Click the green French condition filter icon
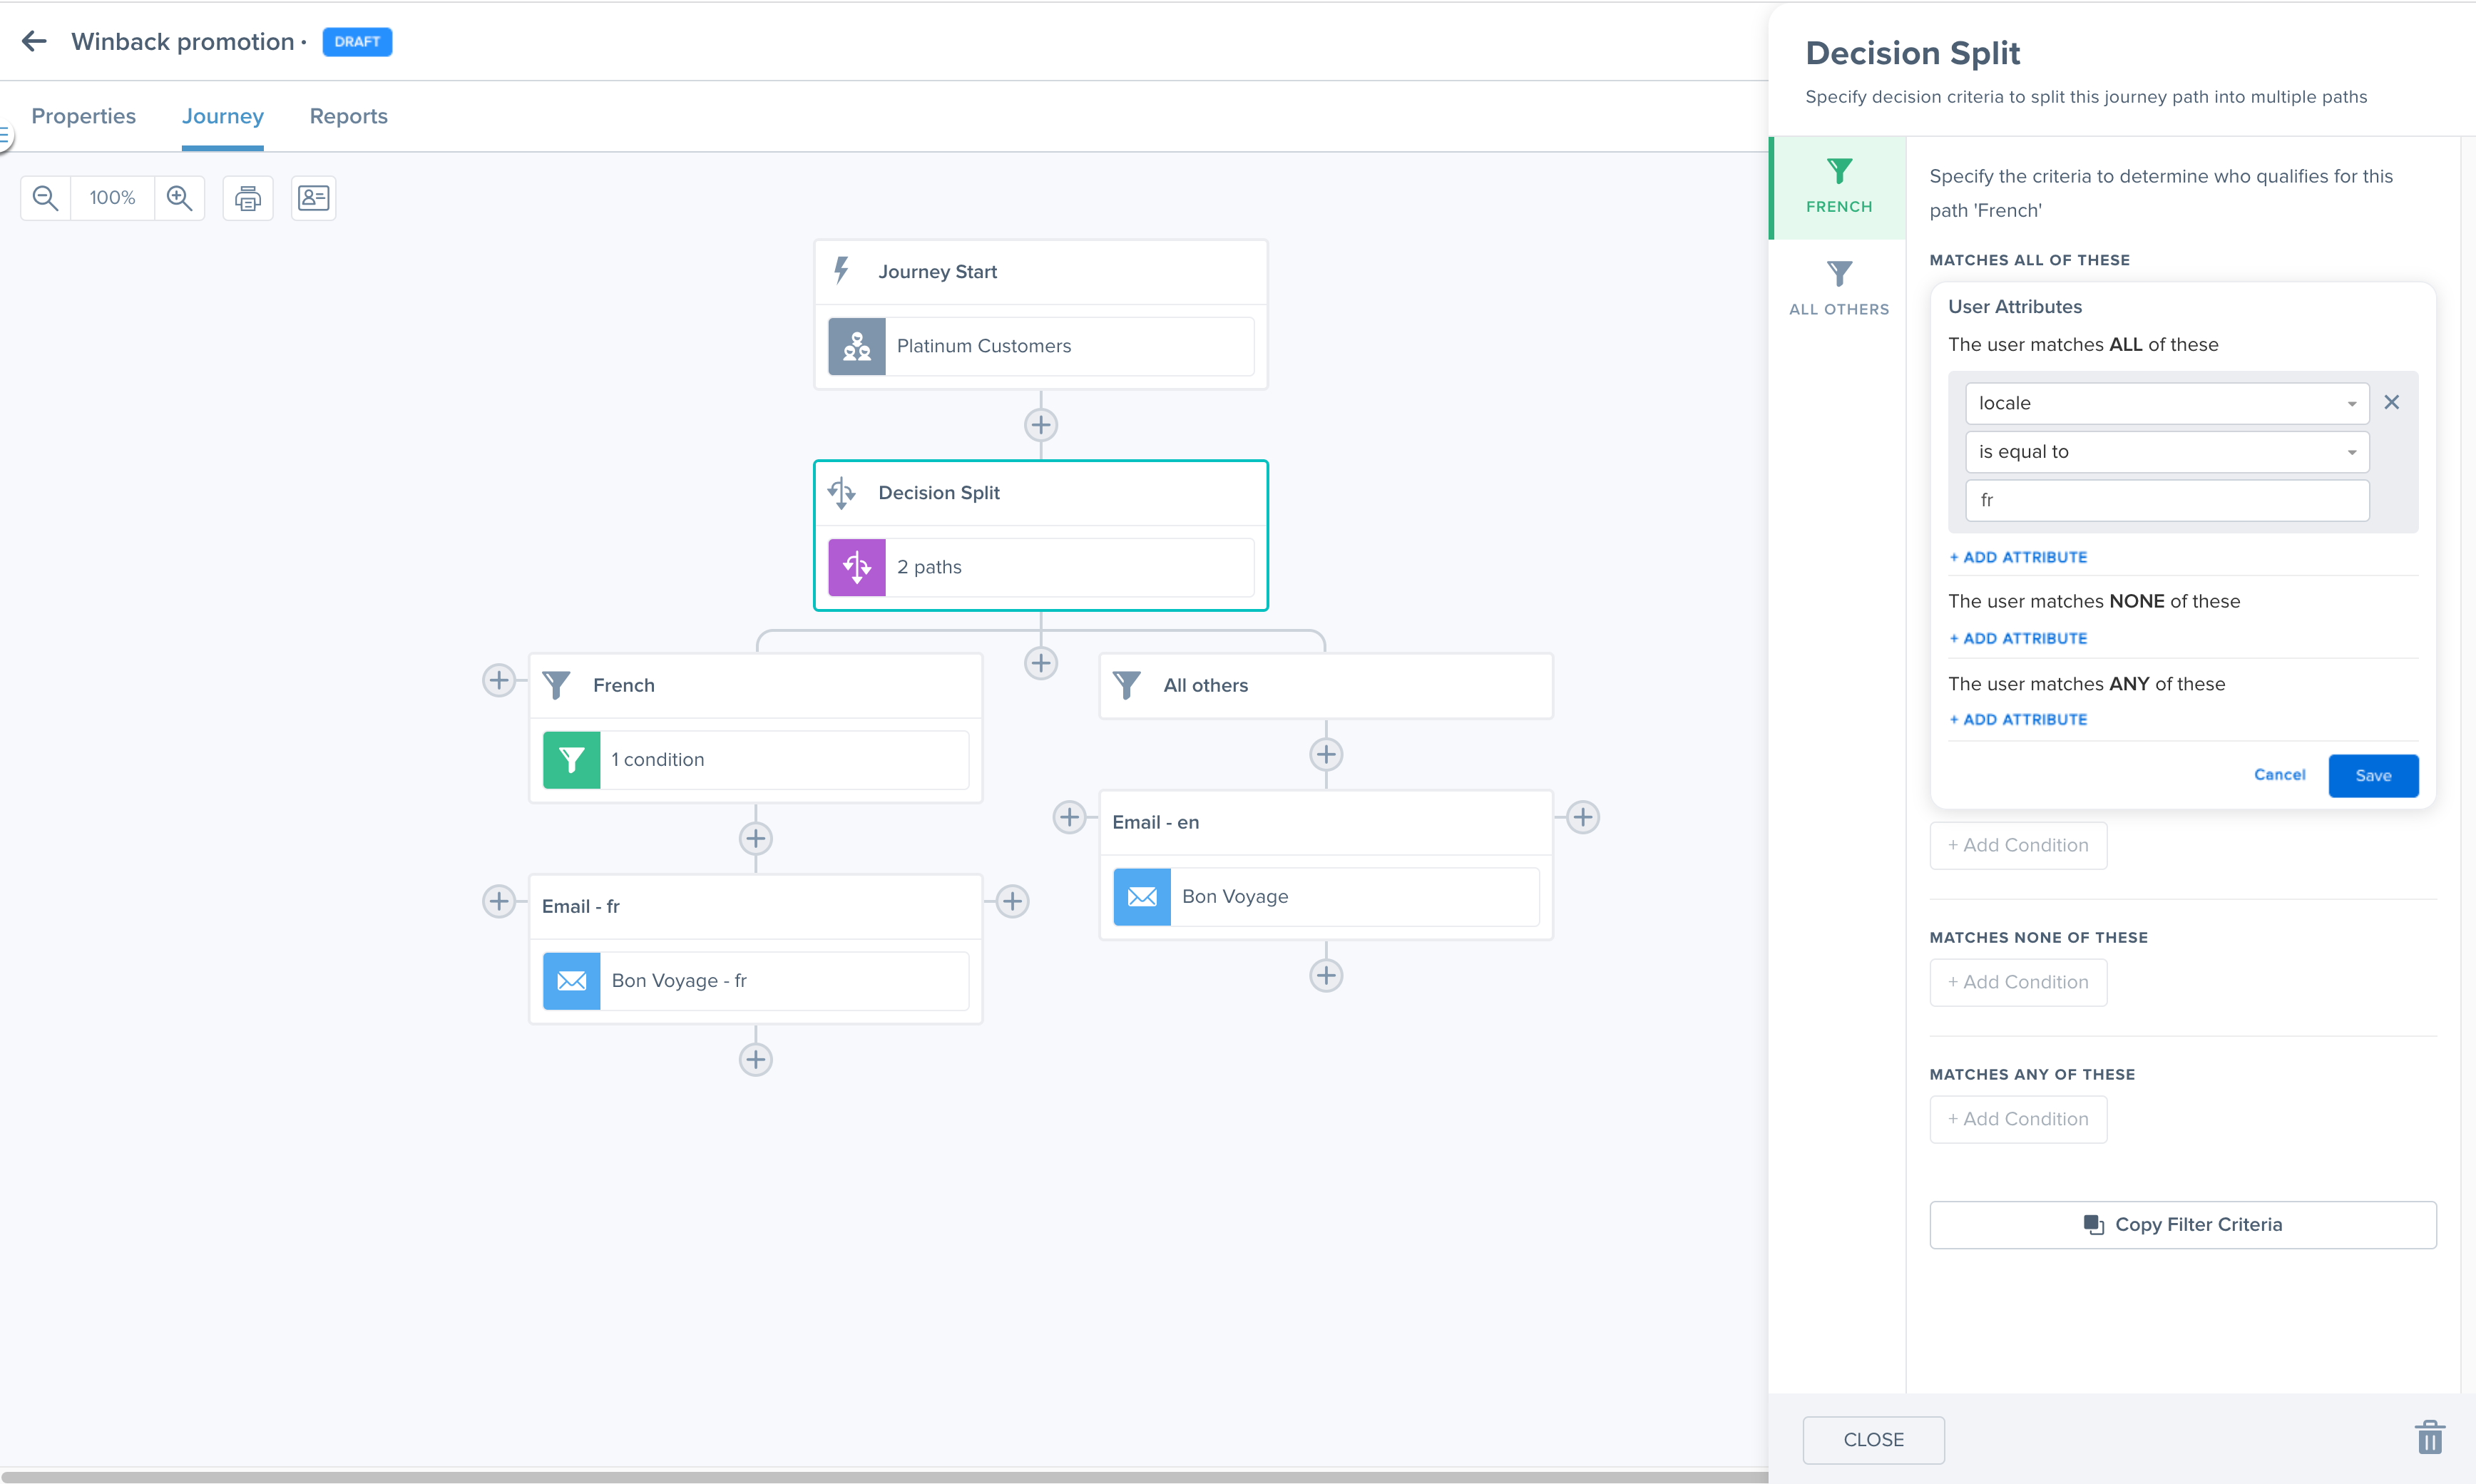 [x=571, y=760]
